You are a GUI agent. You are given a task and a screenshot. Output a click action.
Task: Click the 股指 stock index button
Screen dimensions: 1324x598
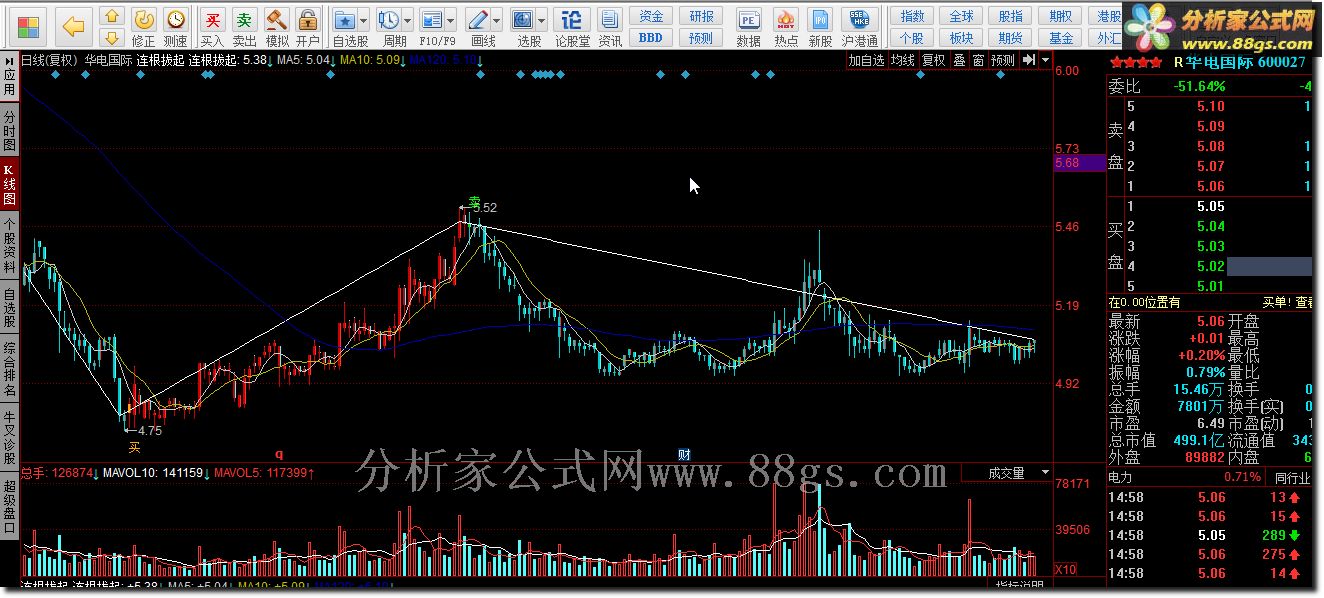(1011, 16)
